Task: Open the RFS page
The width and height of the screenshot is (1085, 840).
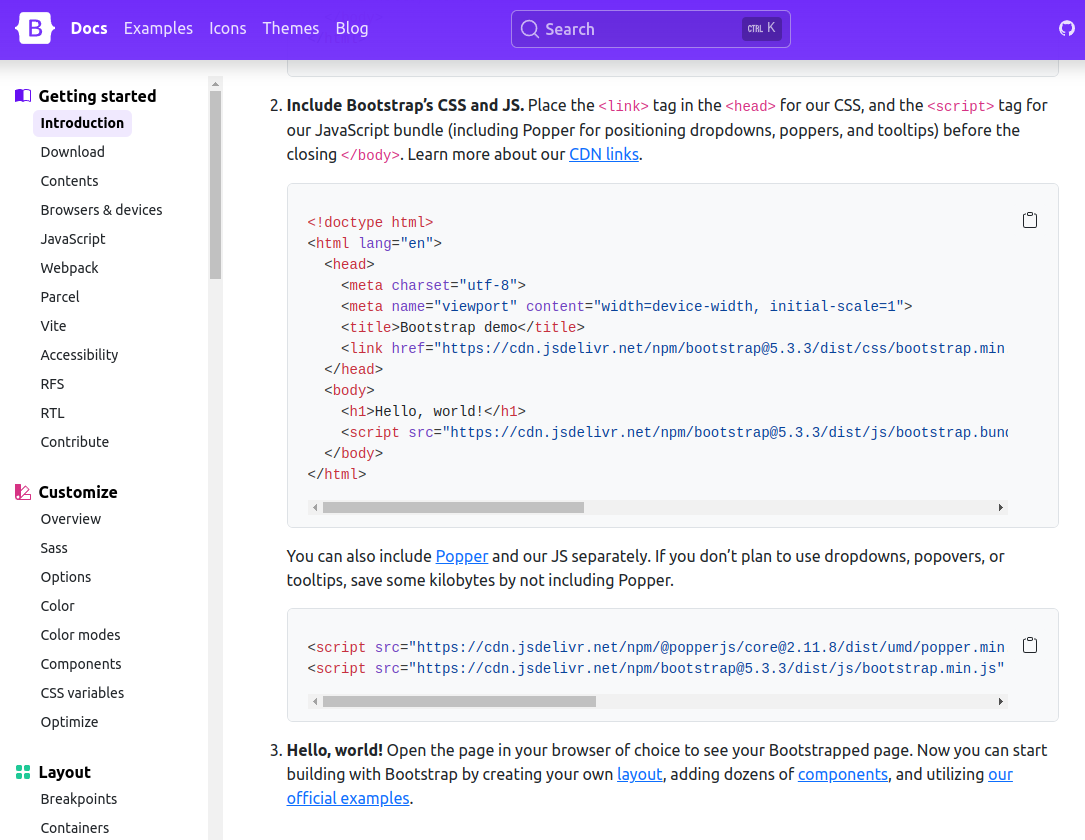Action: coord(52,385)
